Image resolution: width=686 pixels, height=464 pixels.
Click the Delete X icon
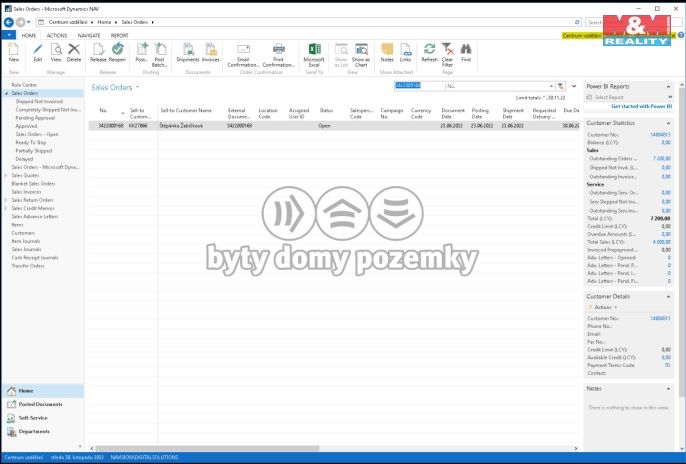click(x=74, y=49)
